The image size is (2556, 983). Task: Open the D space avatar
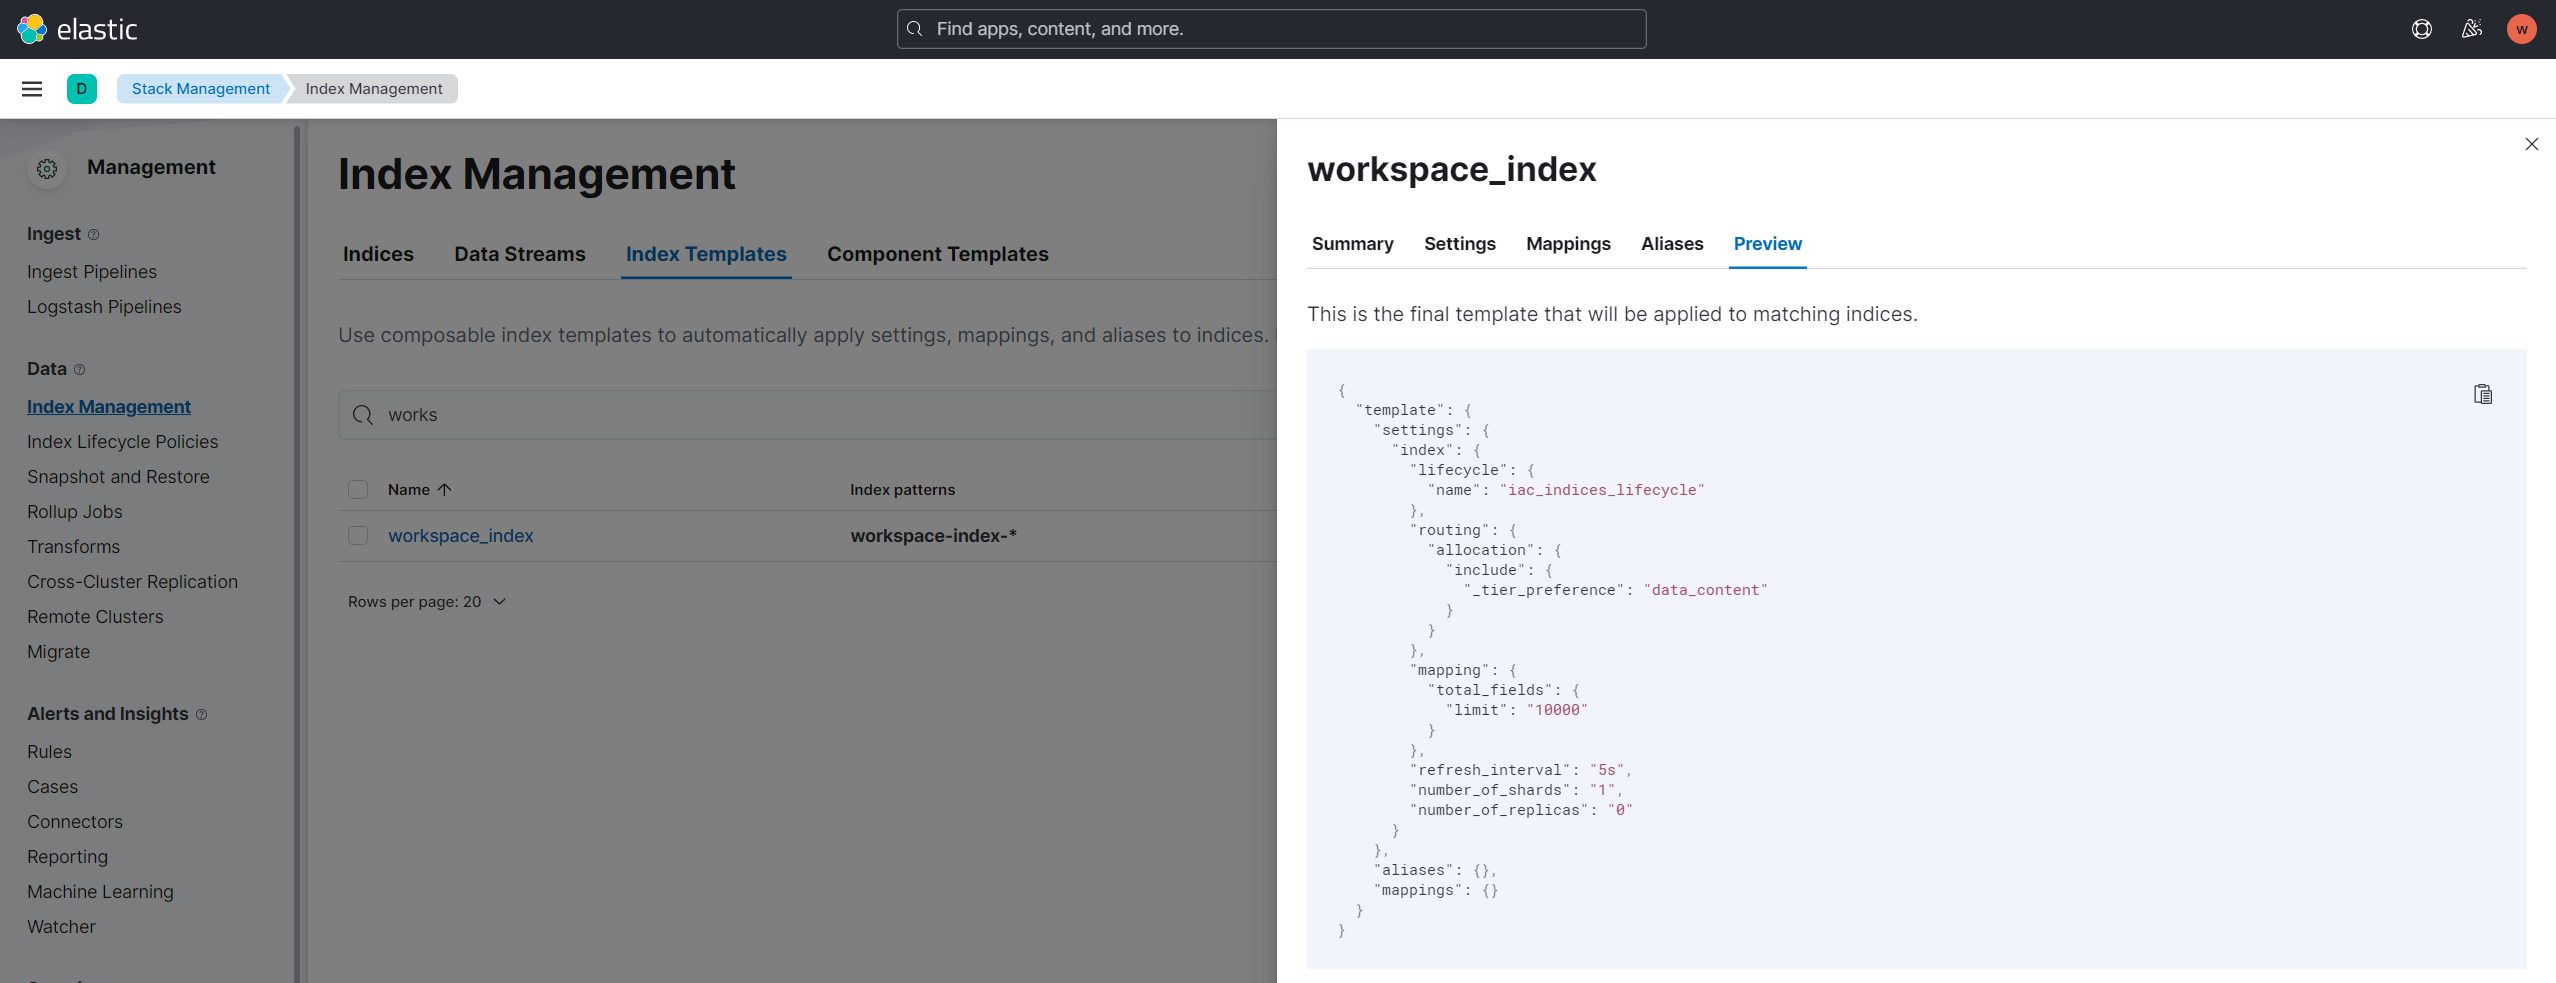pos(82,89)
